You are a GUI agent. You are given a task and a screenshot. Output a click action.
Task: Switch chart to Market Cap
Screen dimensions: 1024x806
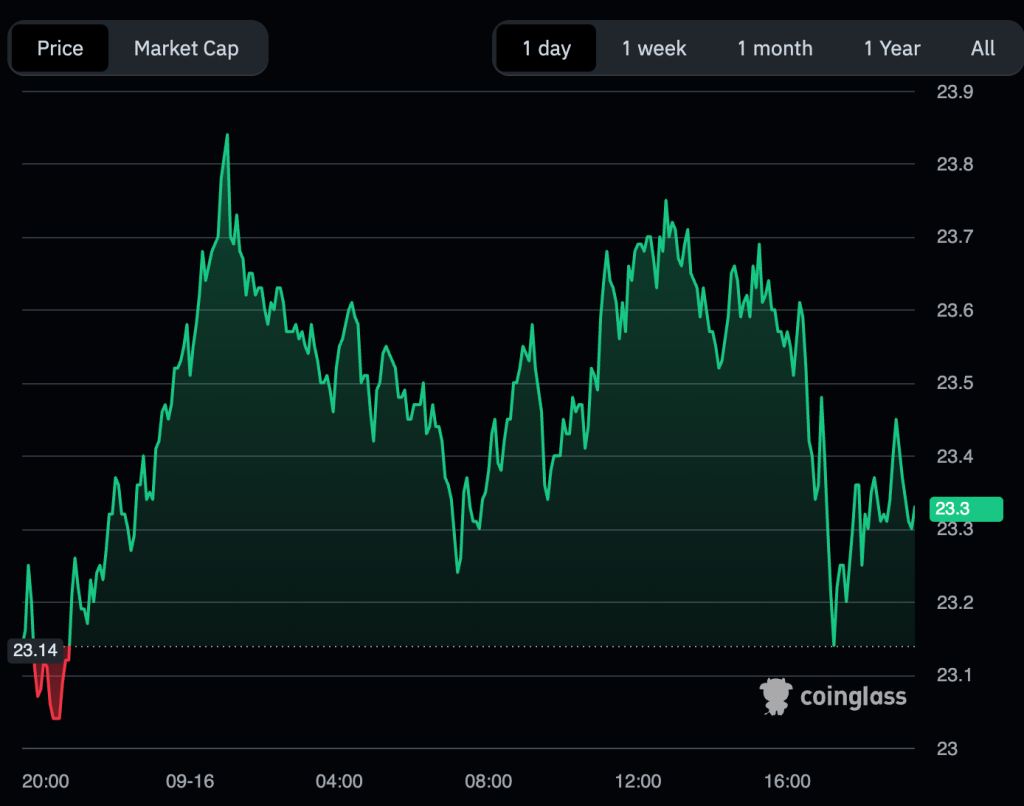[x=186, y=48]
